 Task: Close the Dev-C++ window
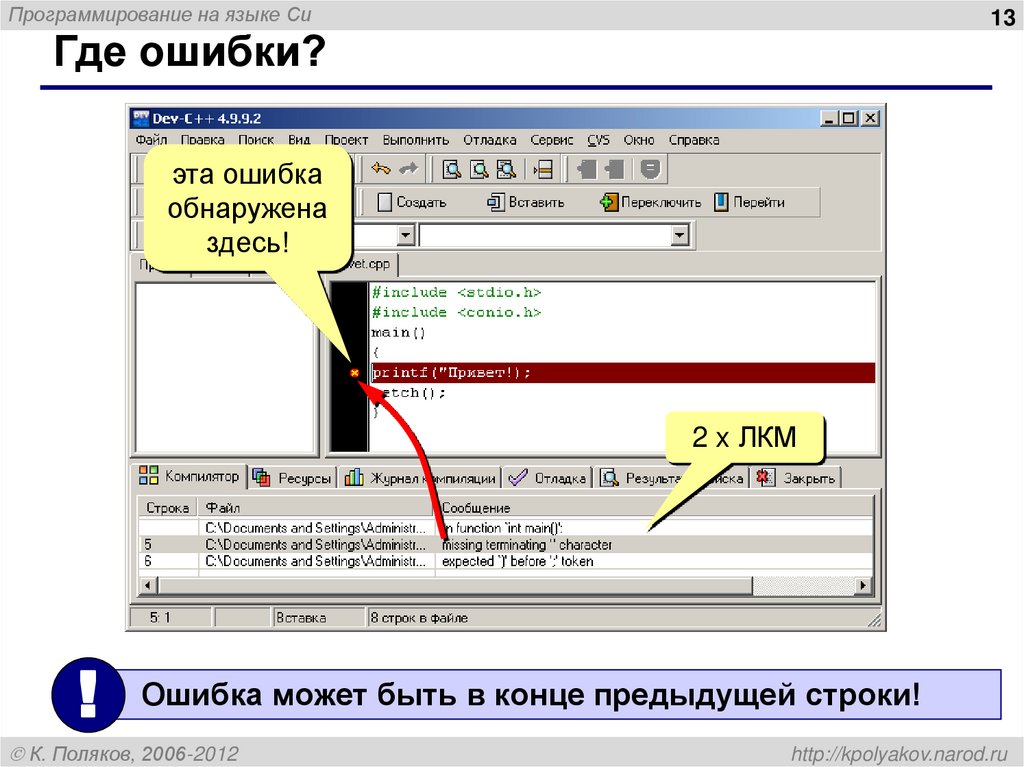pos(871,118)
